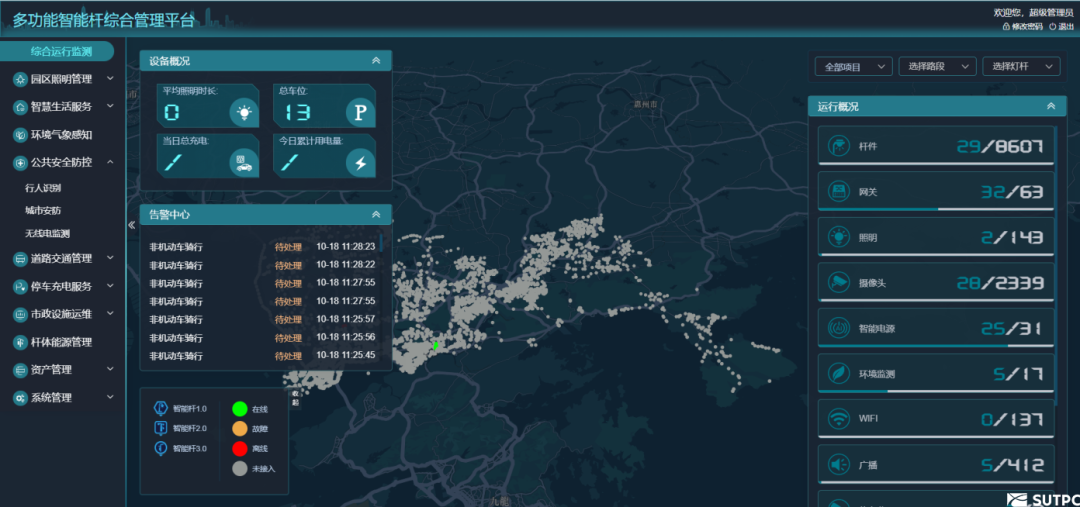1080x507 pixels.
Task: Open 无线电监测 submenu item
Action: 48,234
